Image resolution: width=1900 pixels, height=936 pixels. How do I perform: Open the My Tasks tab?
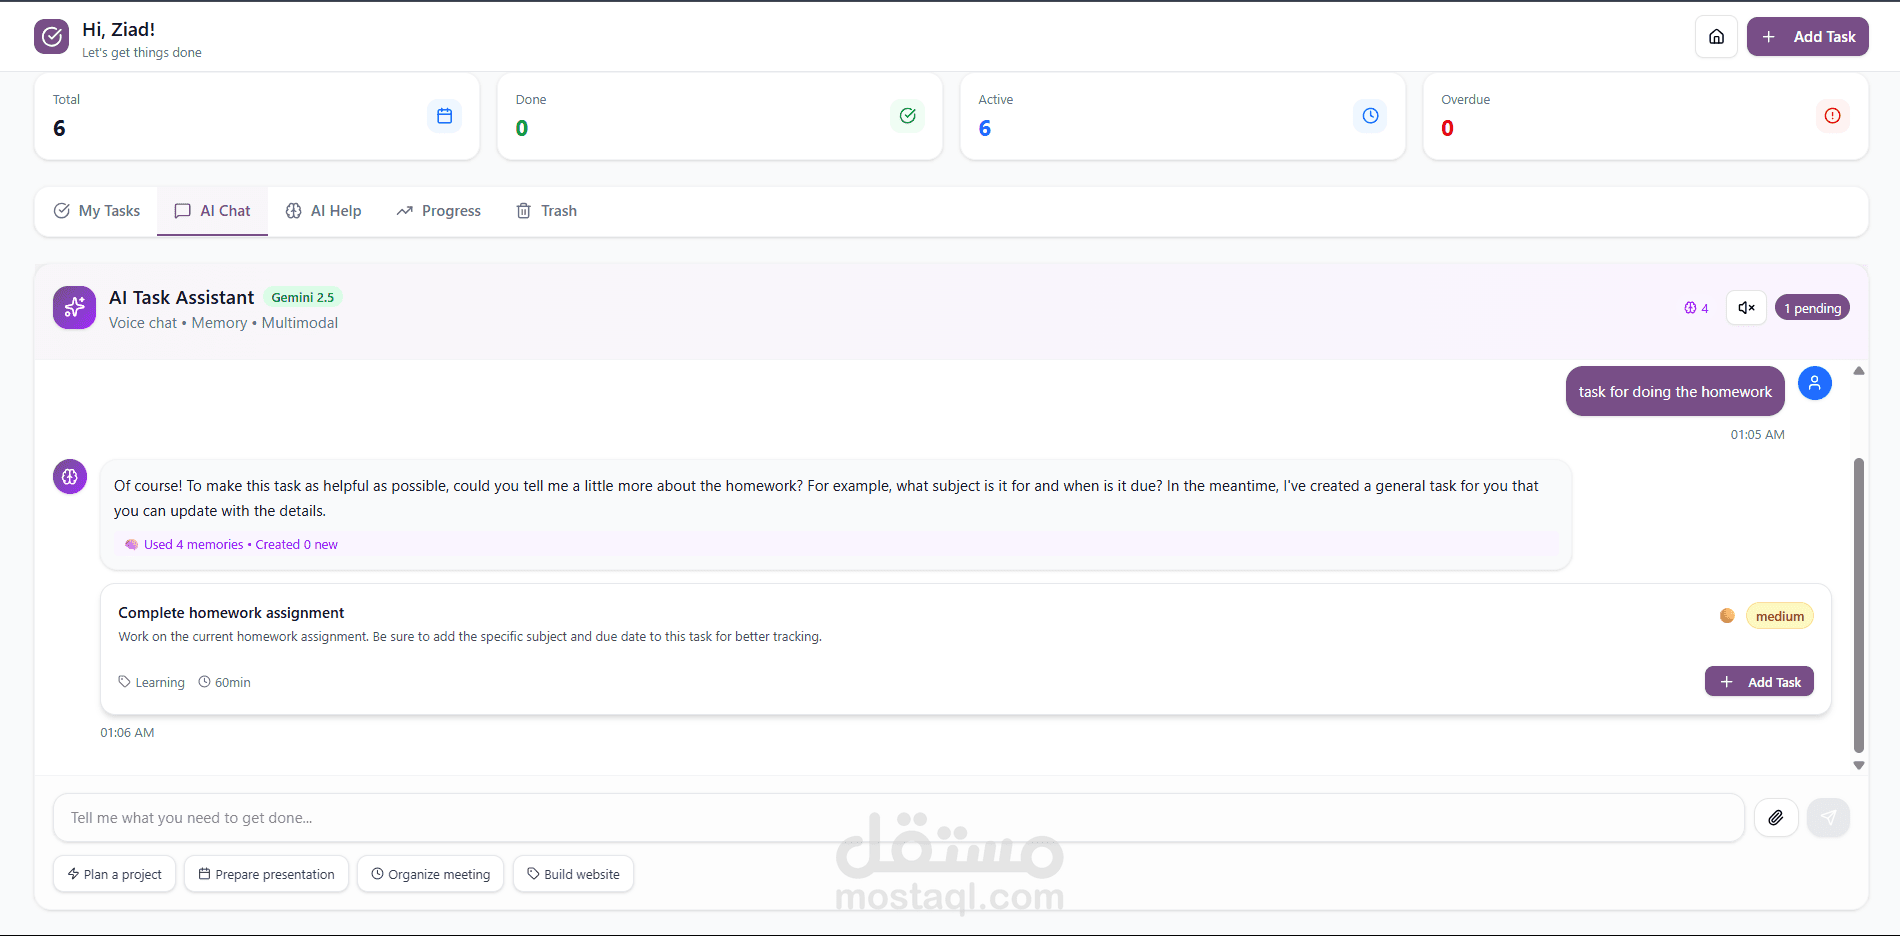pos(96,211)
